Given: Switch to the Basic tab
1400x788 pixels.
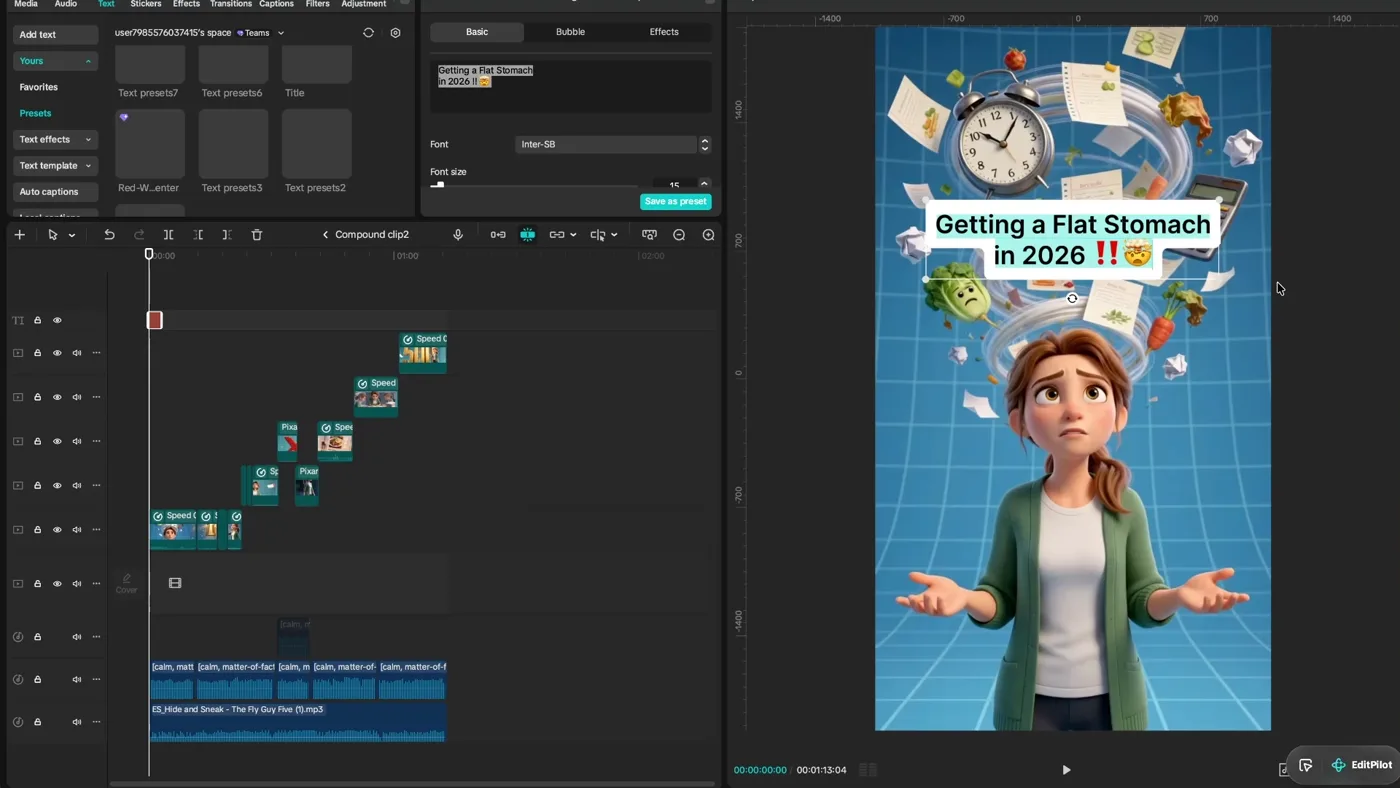Looking at the screenshot, I should 477,32.
